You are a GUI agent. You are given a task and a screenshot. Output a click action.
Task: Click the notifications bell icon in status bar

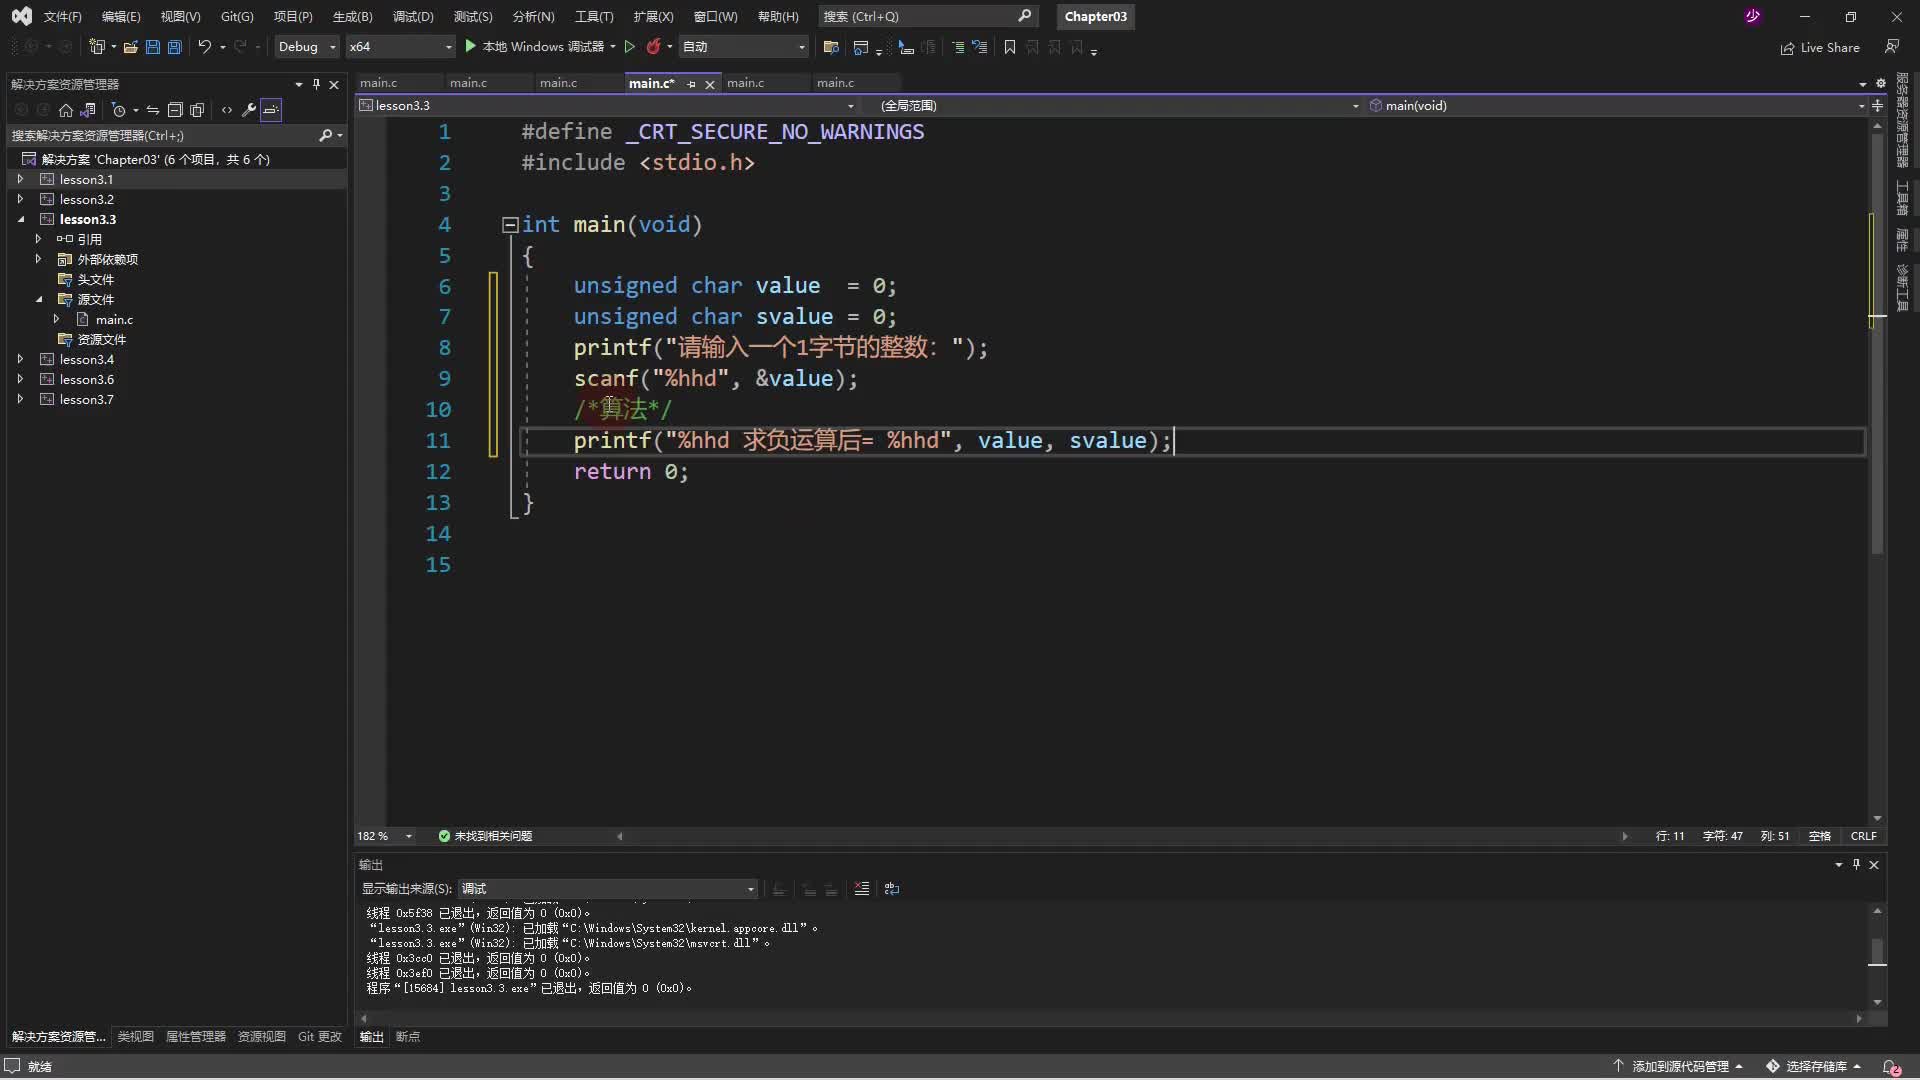coord(1890,1066)
